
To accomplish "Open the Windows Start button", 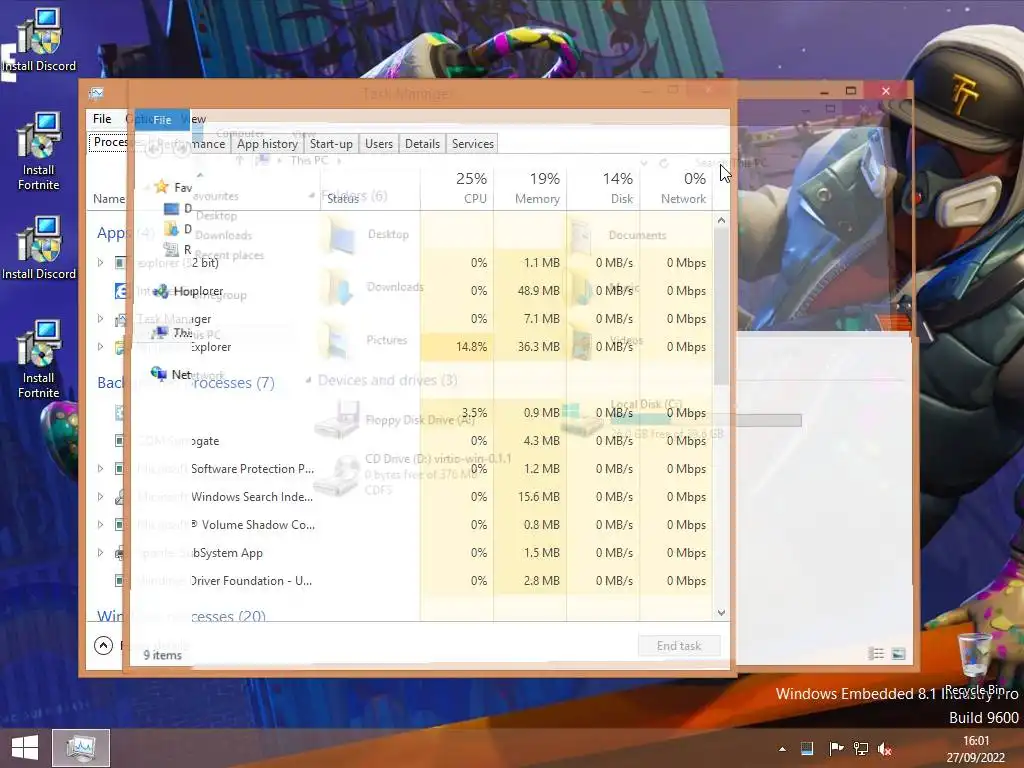I will [x=25, y=748].
